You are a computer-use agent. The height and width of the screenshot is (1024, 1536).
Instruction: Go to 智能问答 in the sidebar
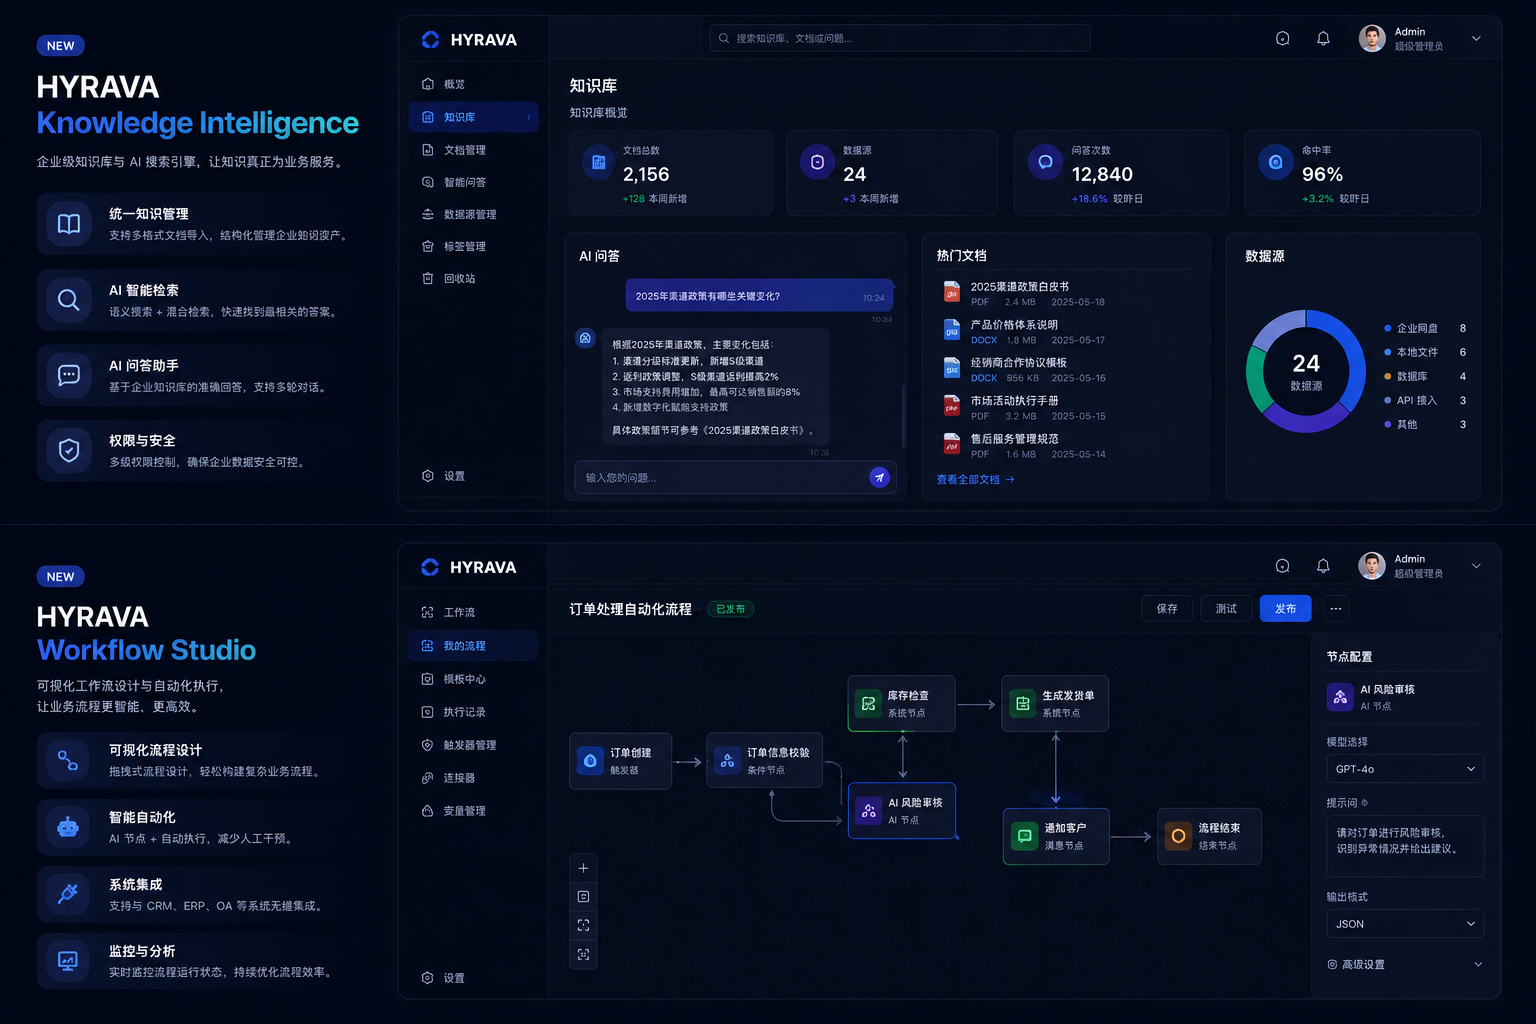point(473,182)
